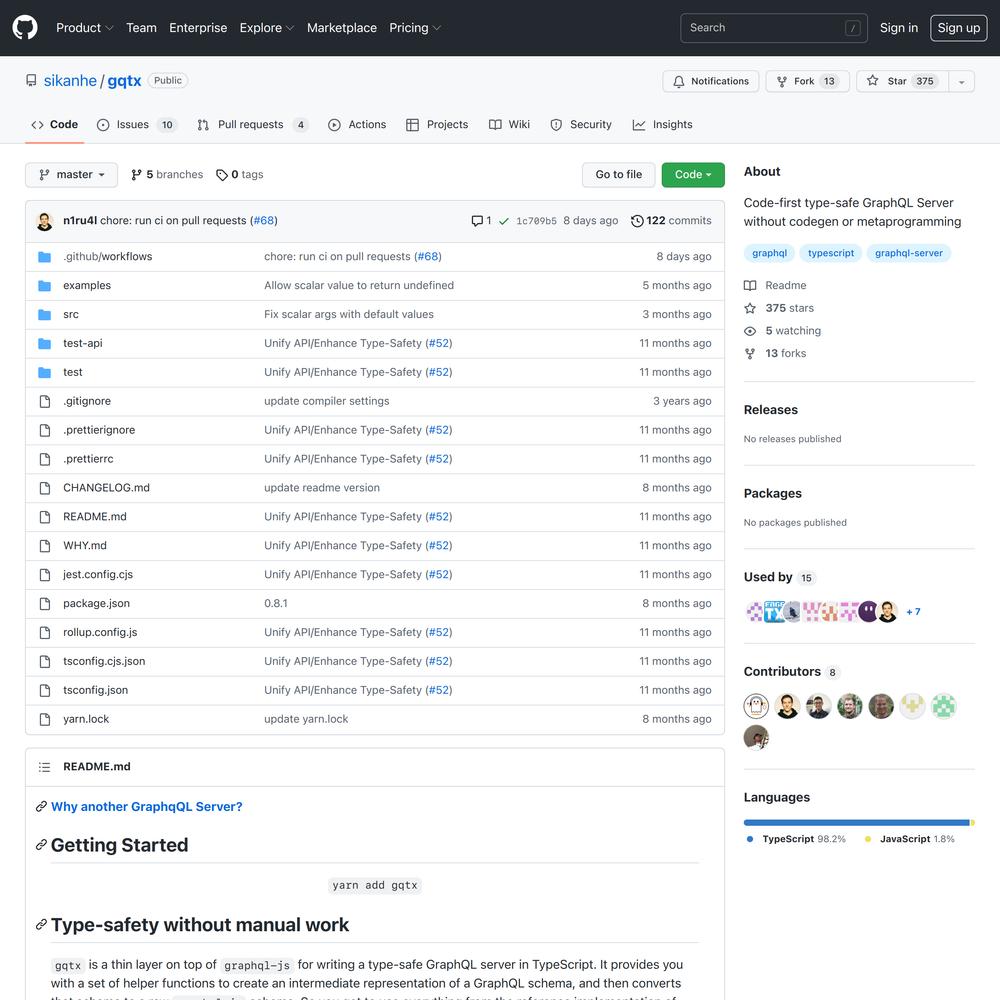
Task: Click the first contributor avatar
Action: click(x=756, y=706)
